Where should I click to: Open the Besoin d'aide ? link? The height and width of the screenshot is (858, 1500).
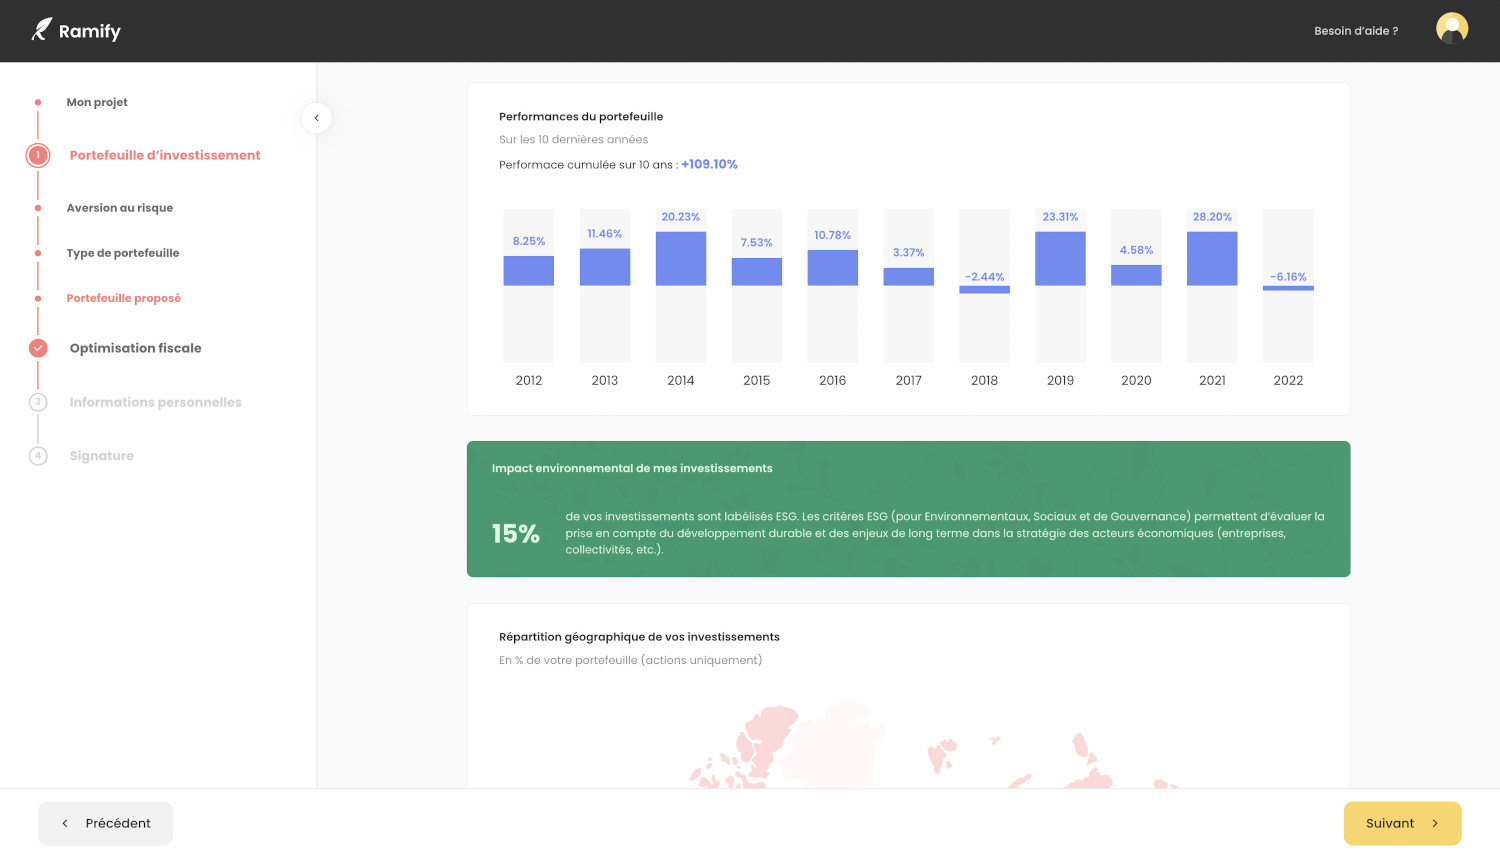click(x=1355, y=31)
